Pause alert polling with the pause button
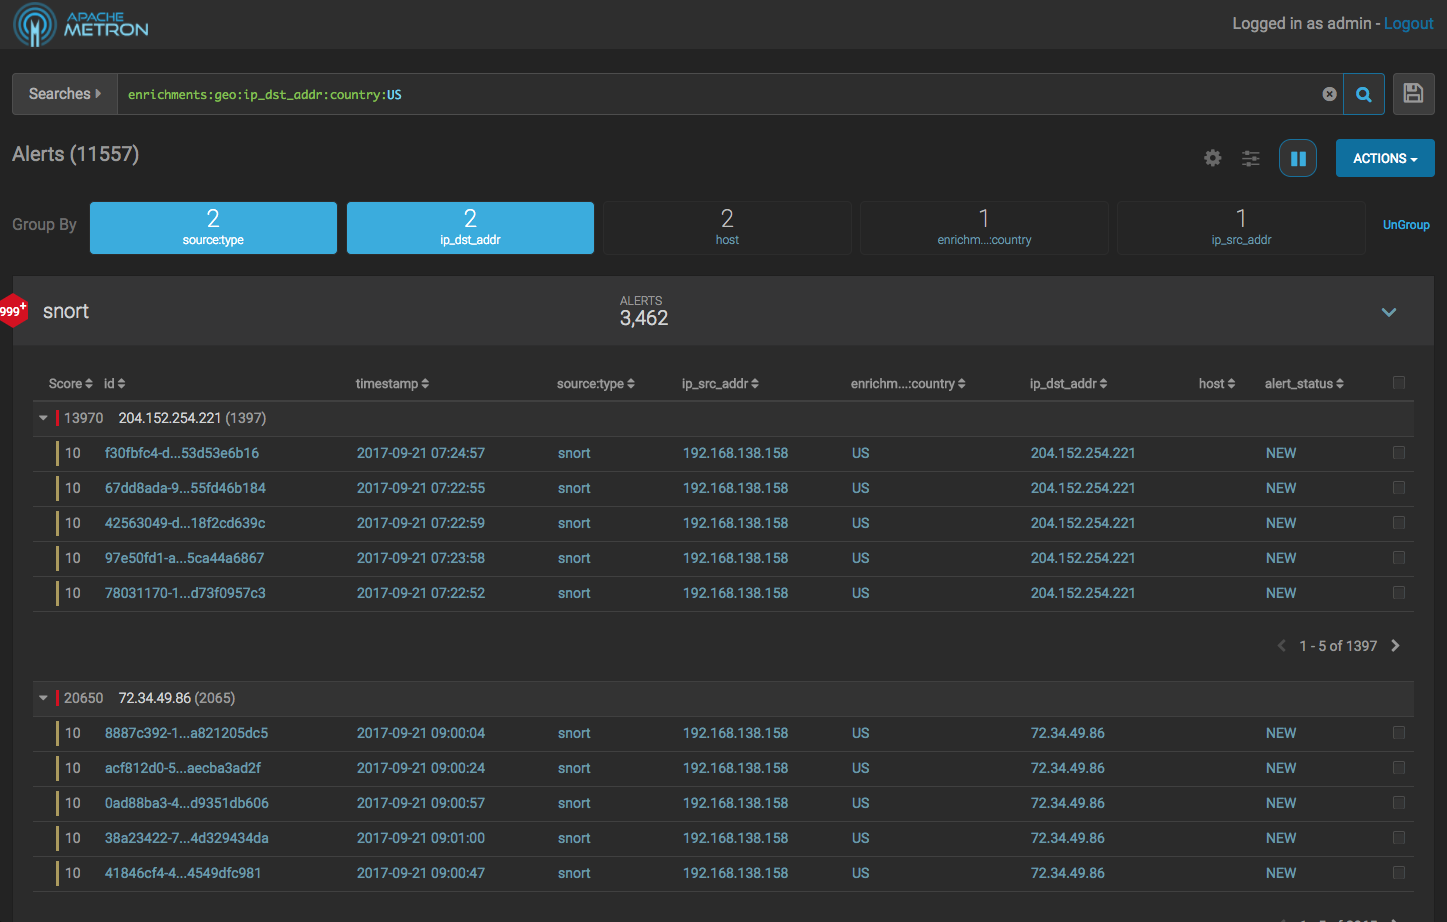 (x=1298, y=158)
